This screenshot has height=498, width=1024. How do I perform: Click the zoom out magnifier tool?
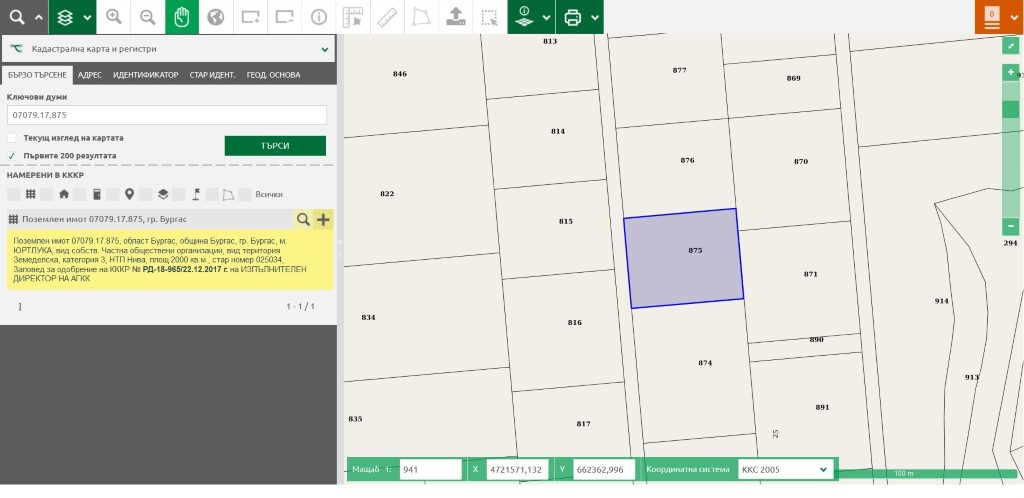147,17
